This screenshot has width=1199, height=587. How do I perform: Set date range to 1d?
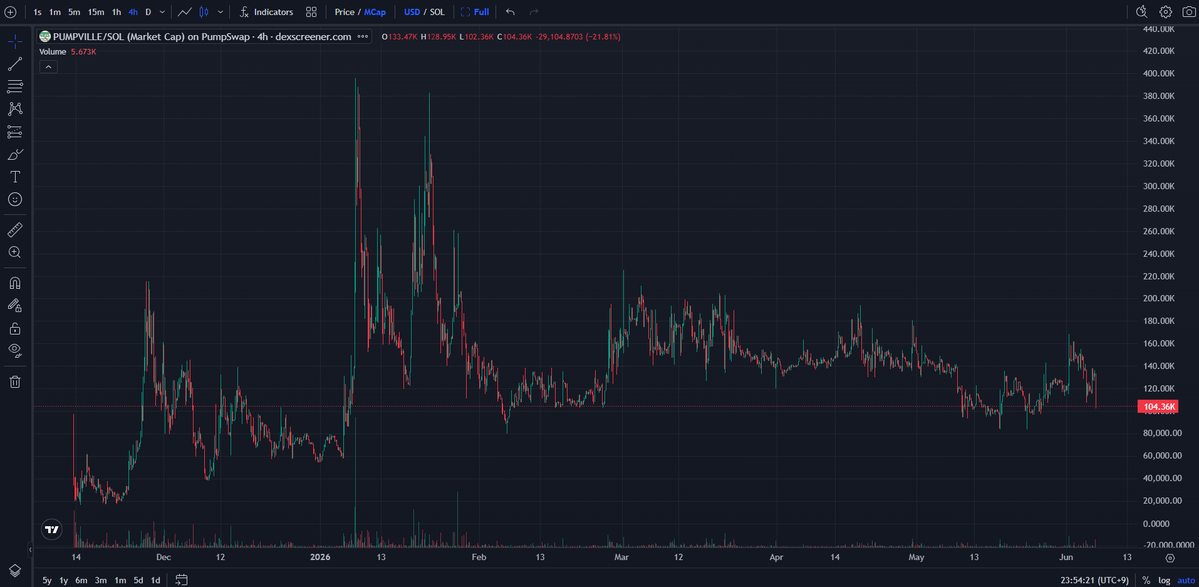[155, 580]
